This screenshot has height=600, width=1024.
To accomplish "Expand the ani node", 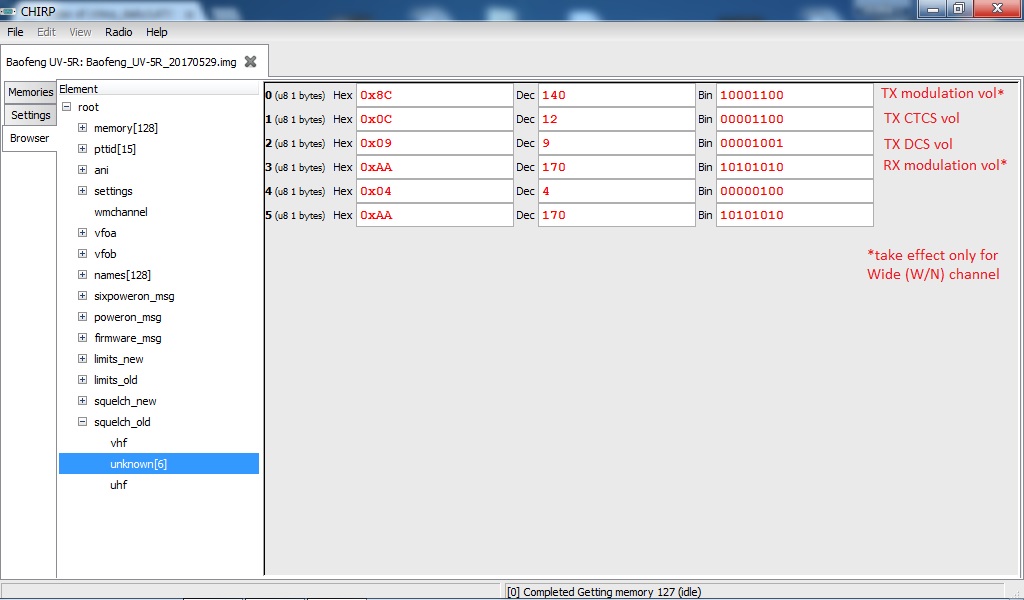I will [x=82, y=169].
